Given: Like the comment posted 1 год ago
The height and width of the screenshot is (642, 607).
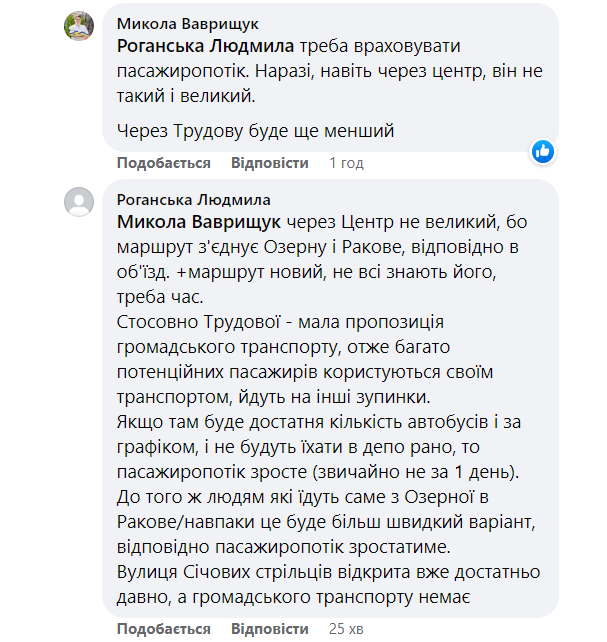Looking at the screenshot, I should 164,163.
